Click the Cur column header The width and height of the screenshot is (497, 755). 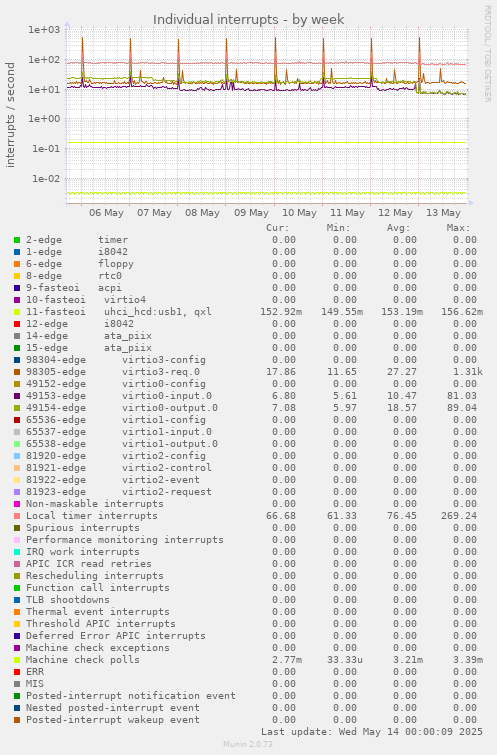[278, 228]
